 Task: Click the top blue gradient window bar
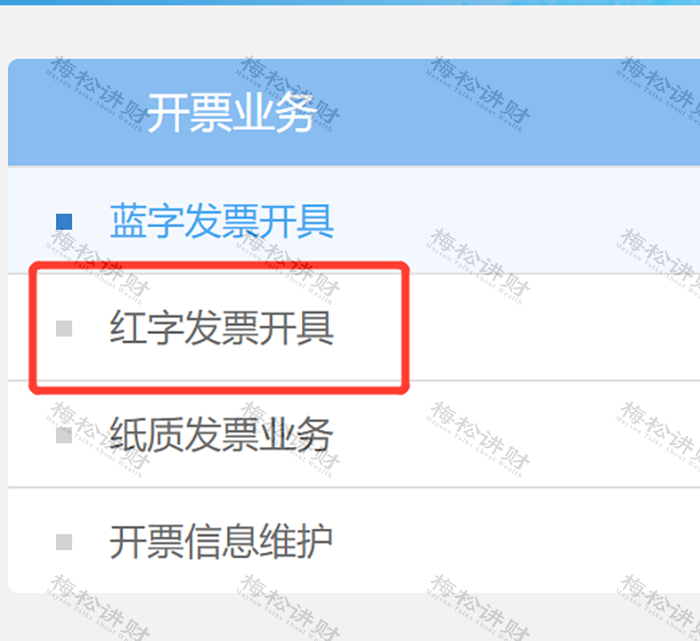(350, 2)
